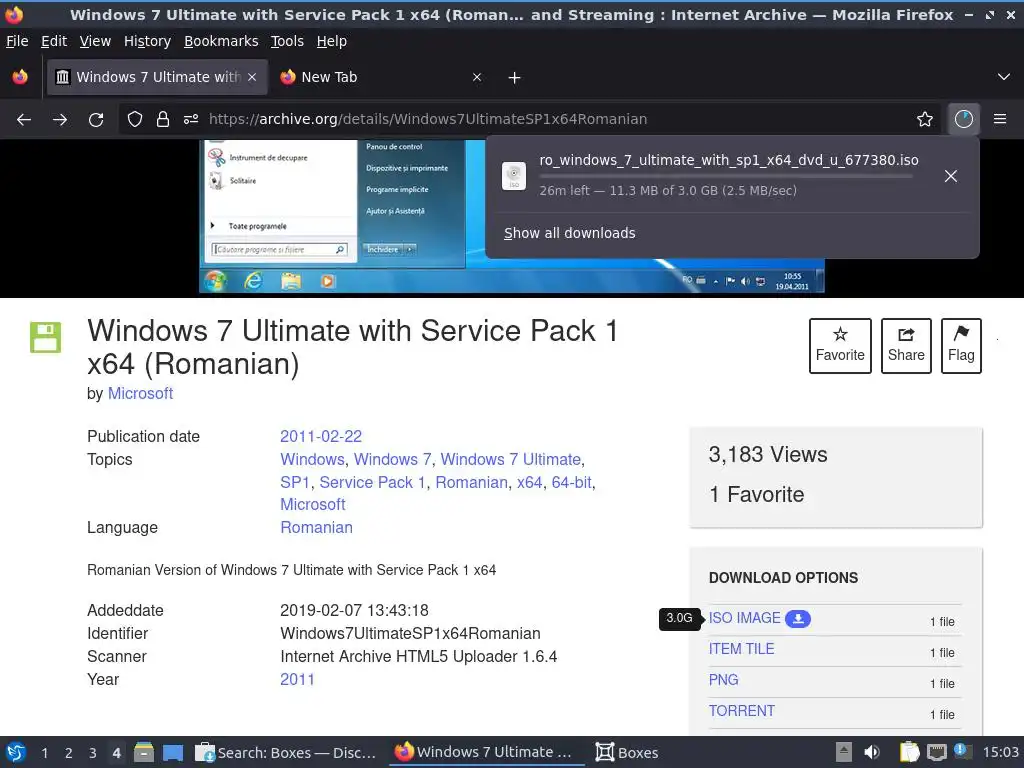Click the network tray icon

[937, 752]
